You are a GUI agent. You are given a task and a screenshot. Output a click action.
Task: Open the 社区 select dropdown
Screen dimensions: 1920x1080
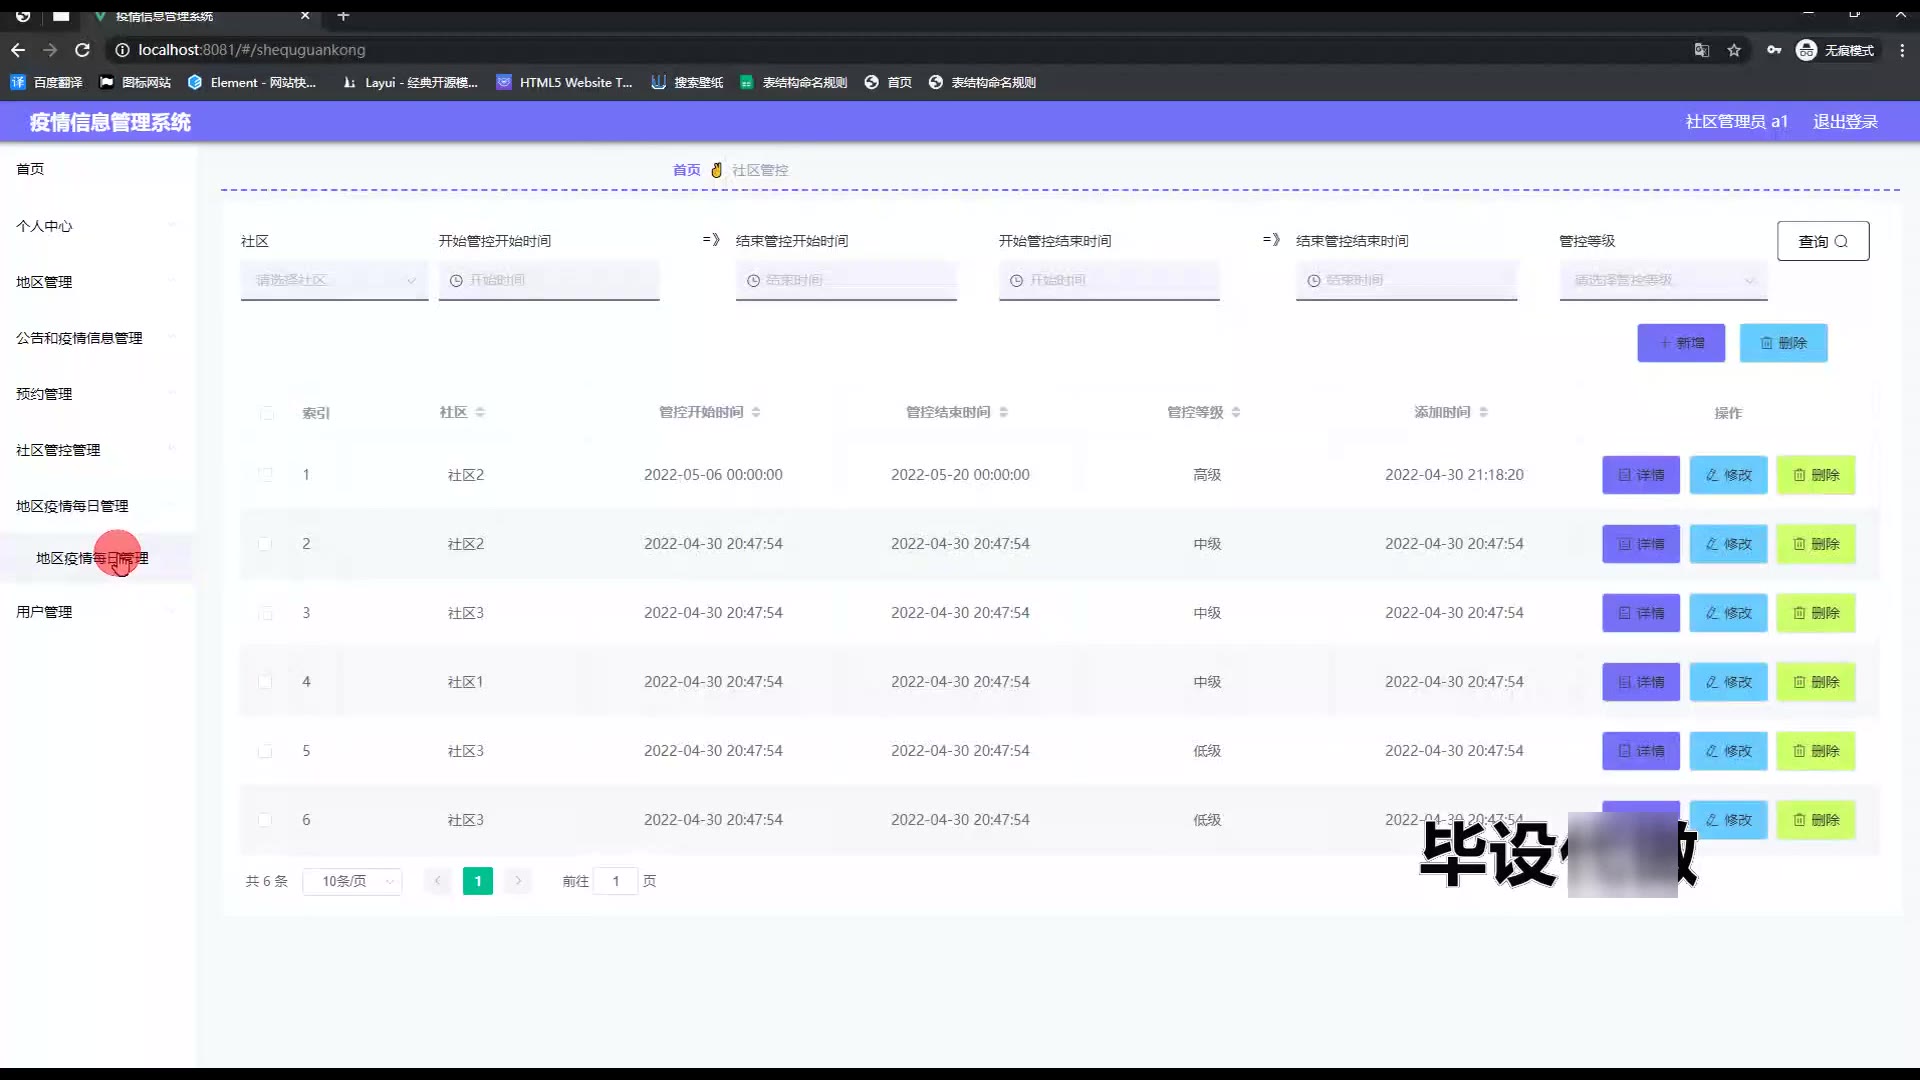[334, 280]
